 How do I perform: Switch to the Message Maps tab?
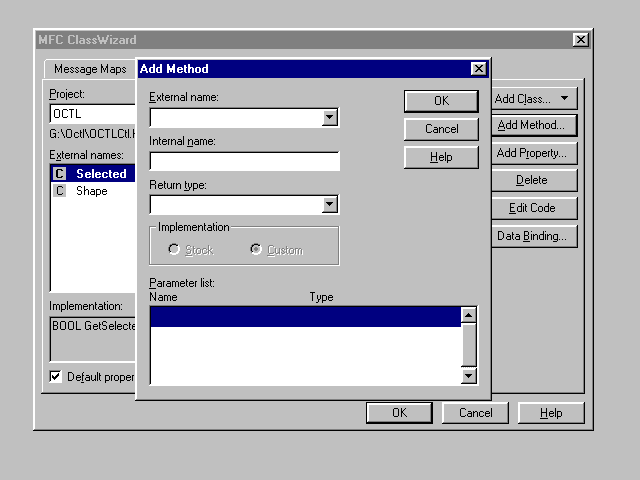pos(90,70)
